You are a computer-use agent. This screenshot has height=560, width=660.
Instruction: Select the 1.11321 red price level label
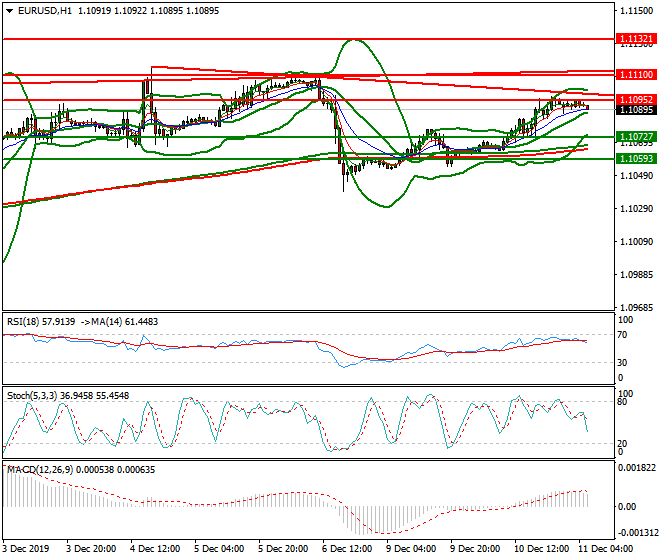coord(636,39)
